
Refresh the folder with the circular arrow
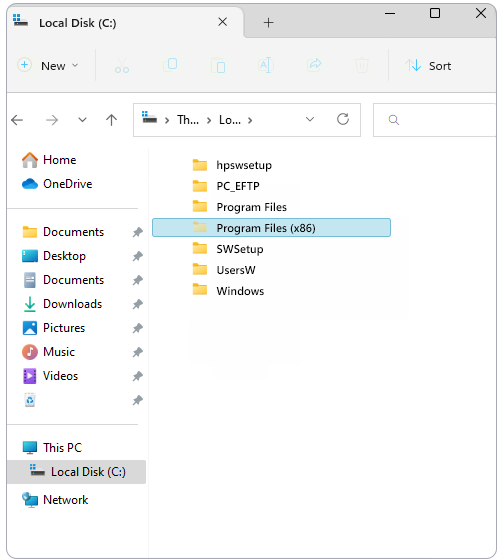coord(343,119)
